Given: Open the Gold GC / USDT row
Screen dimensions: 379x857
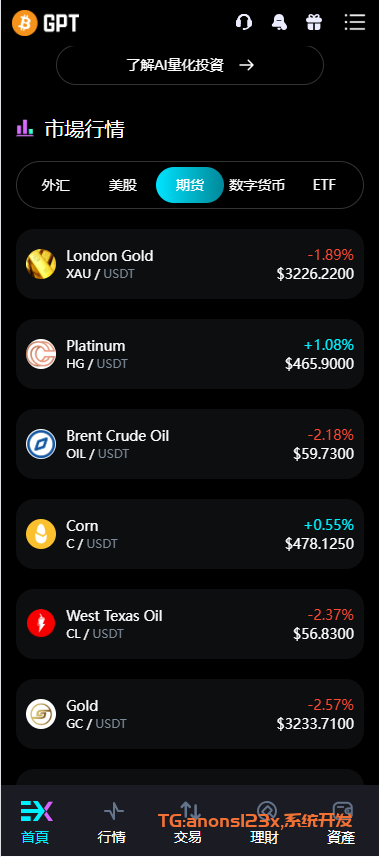Looking at the screenshot, I should click(190, 714).
